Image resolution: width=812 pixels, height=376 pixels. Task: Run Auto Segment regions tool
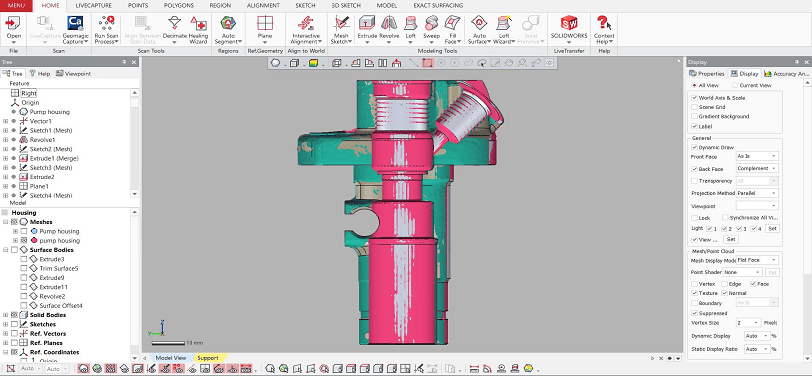point(228,30)
